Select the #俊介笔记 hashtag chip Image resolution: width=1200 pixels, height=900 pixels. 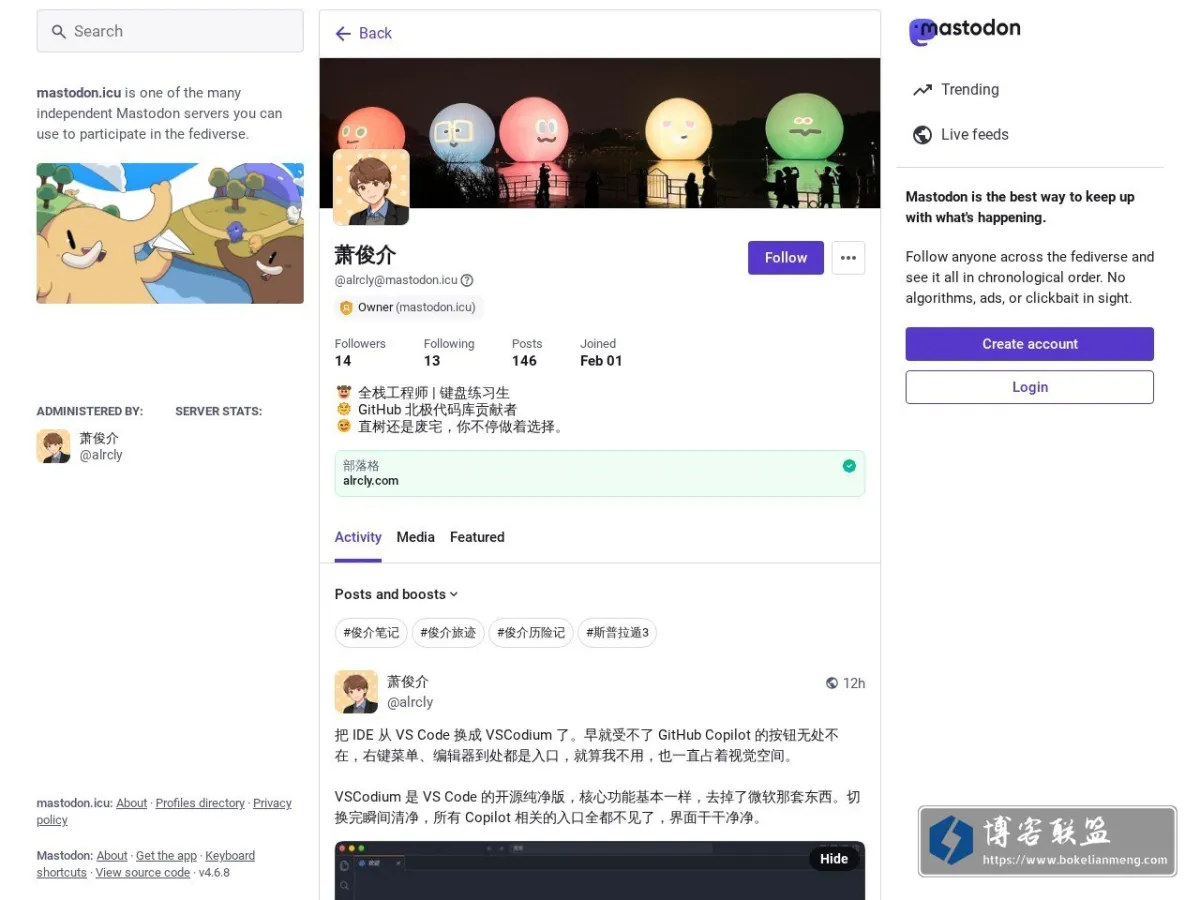(371, 633)
